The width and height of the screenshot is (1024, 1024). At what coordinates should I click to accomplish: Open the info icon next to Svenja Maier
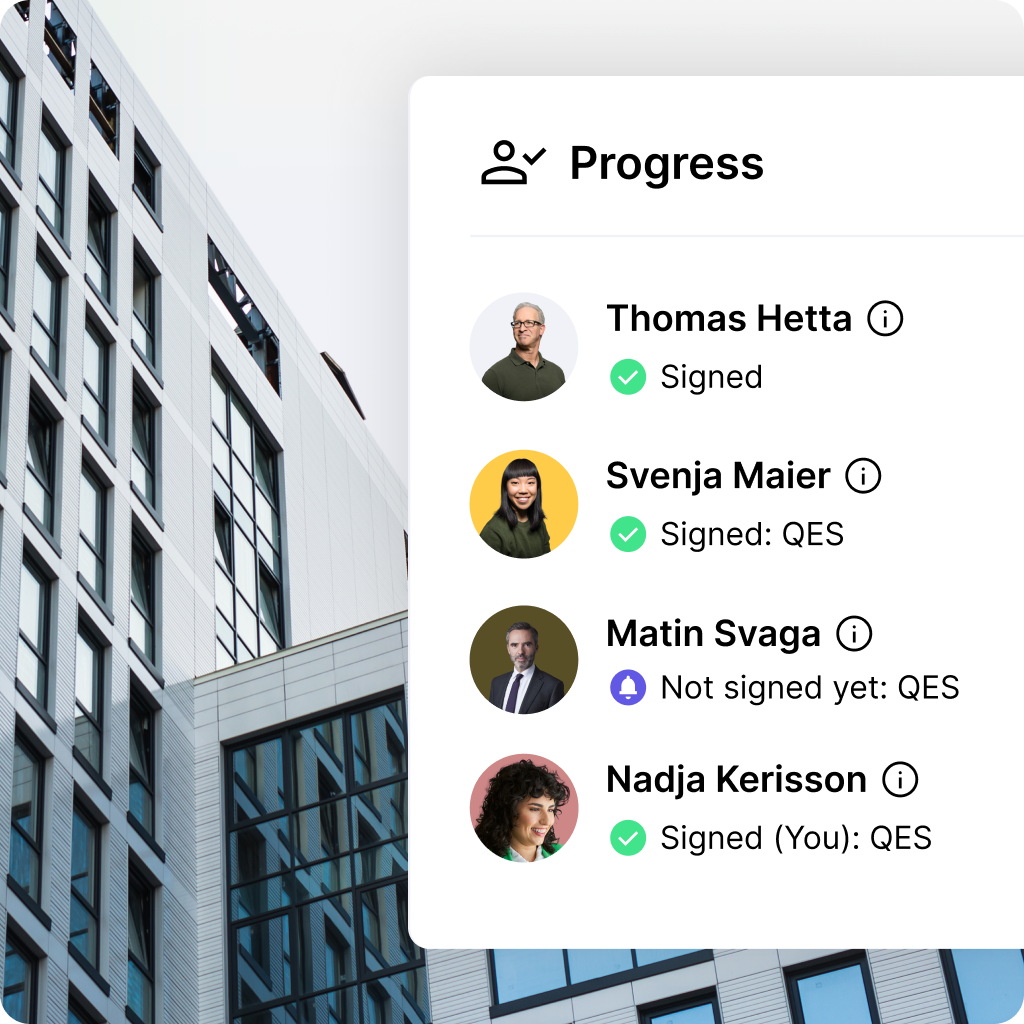pyautogui.click(x=863, y=475)
